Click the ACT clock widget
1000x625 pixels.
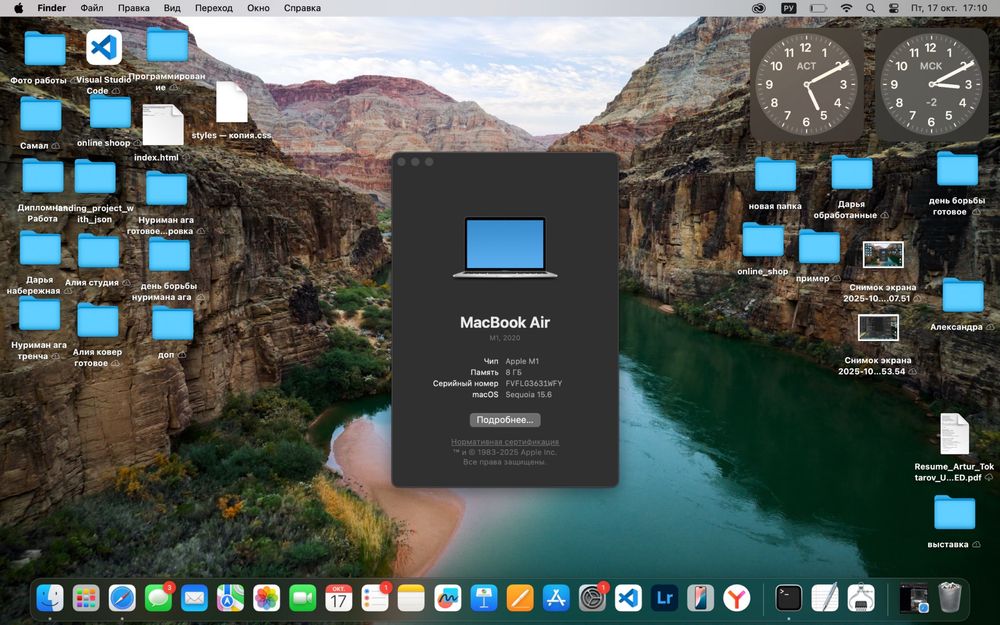pyautogui.click(x=807, y=84)
